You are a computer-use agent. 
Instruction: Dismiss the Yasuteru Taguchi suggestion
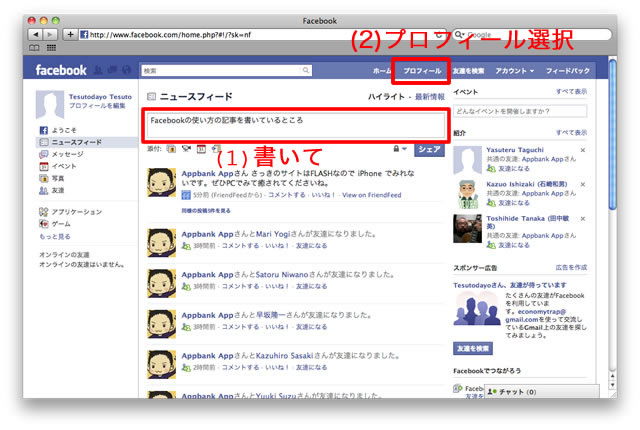(x=583, y=150)
